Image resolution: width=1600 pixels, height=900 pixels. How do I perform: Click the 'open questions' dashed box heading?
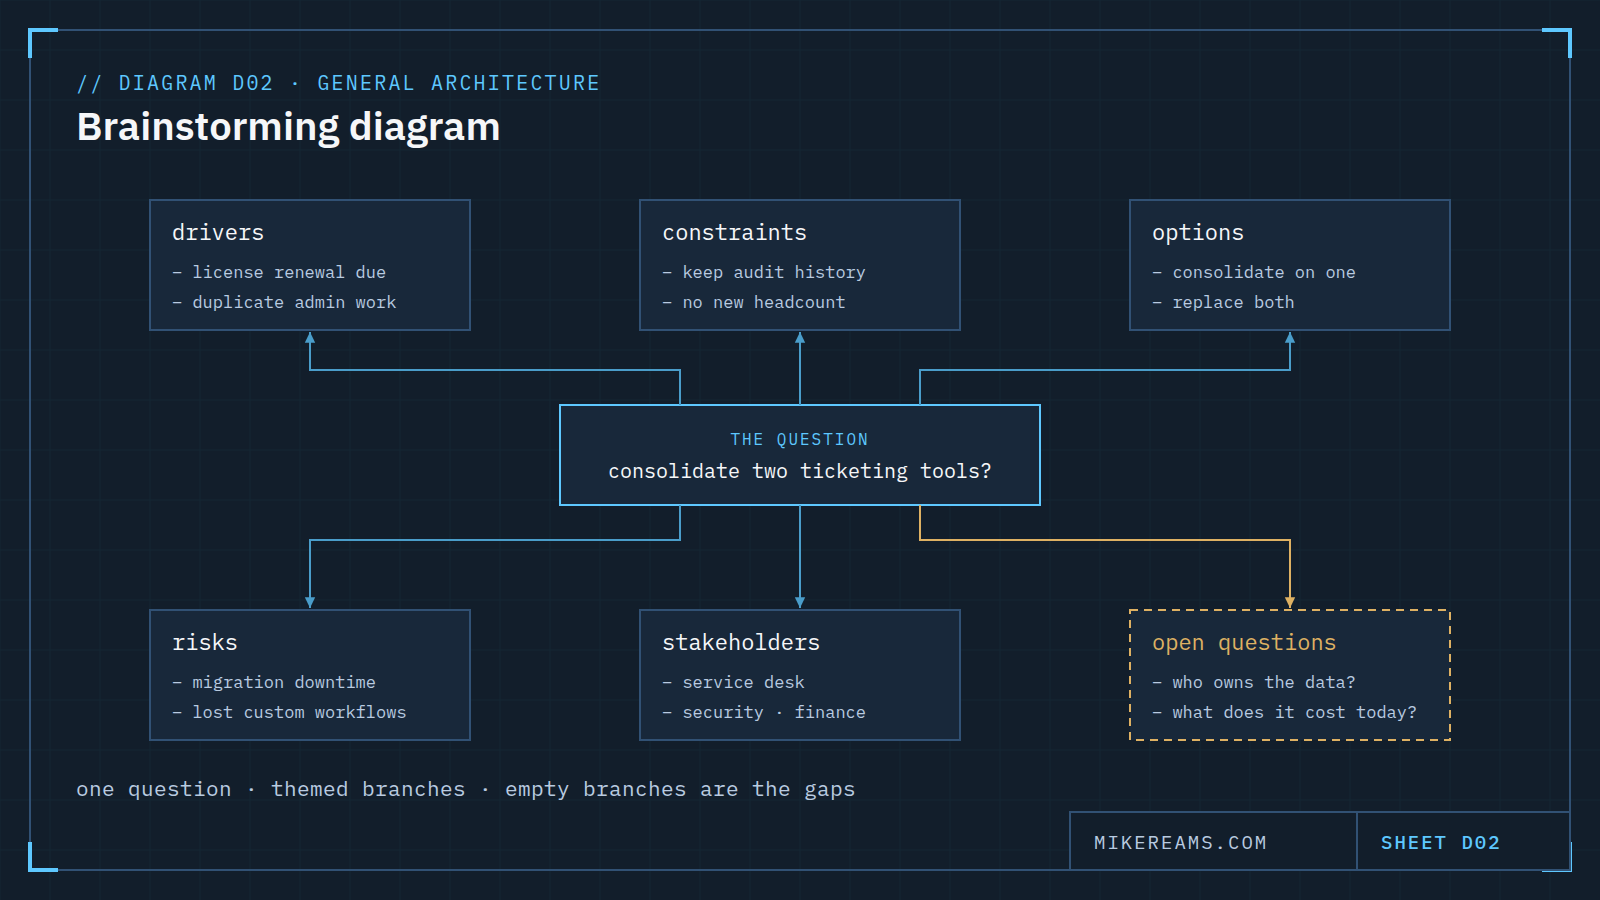point(1244,643)
